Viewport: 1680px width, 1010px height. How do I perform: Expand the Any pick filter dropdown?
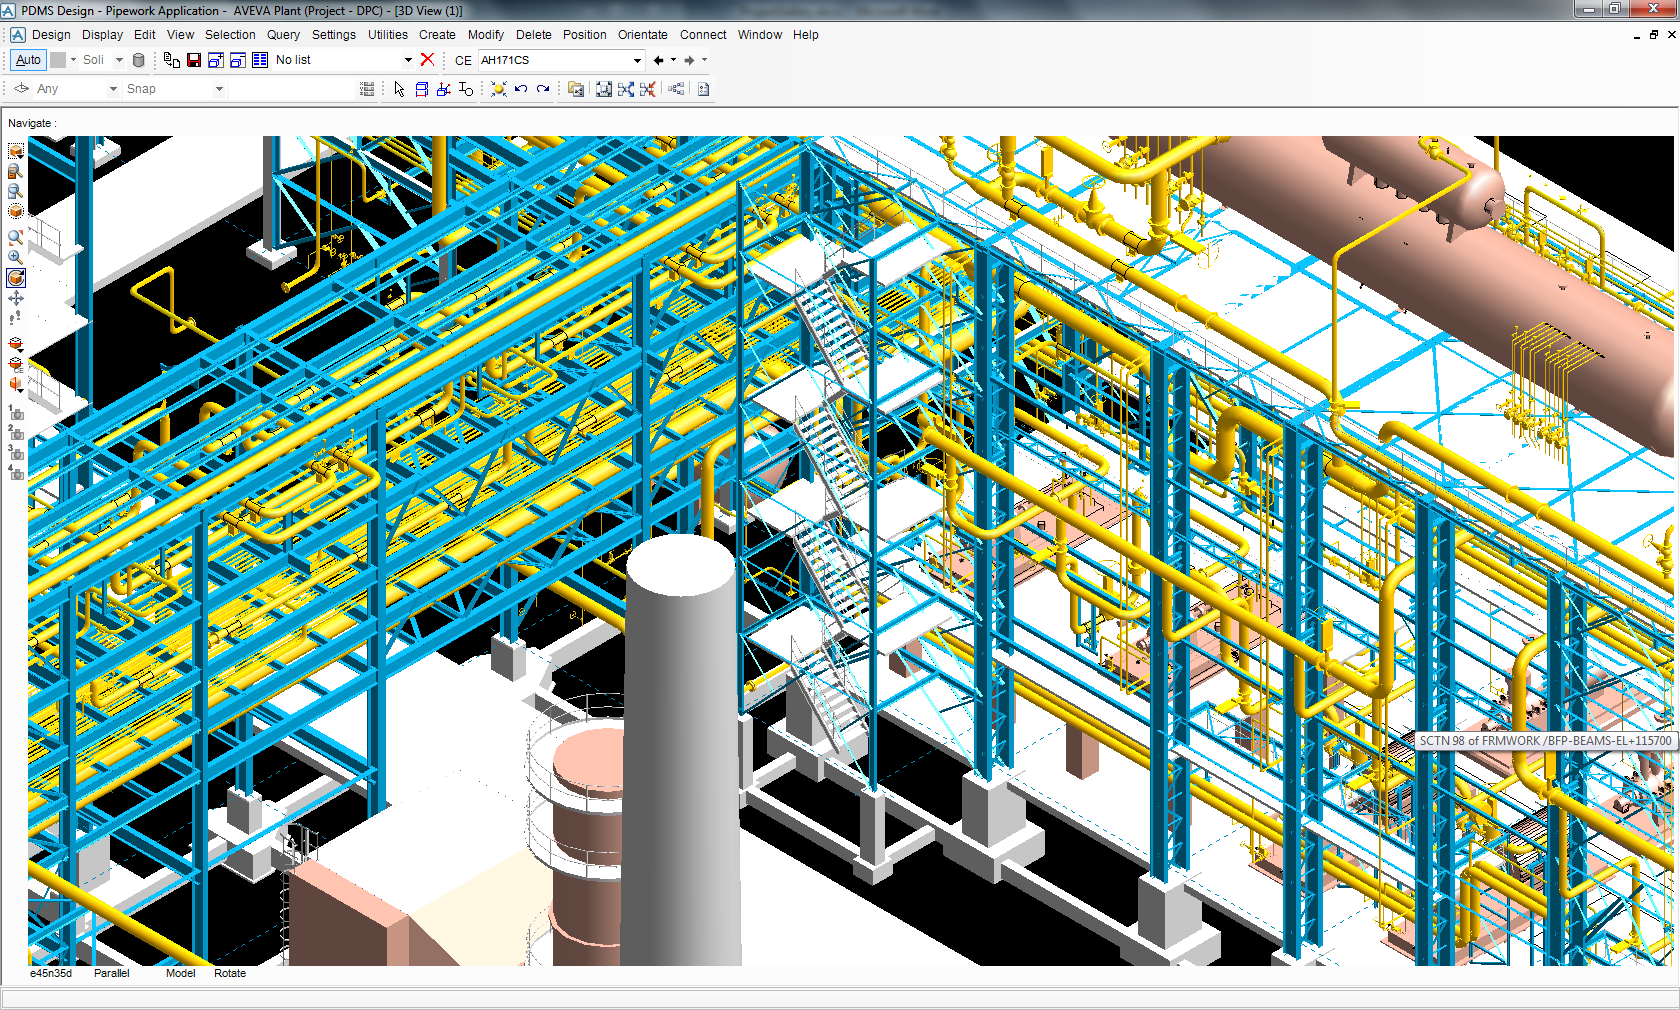pyautogui.click(x=113, y=89)
